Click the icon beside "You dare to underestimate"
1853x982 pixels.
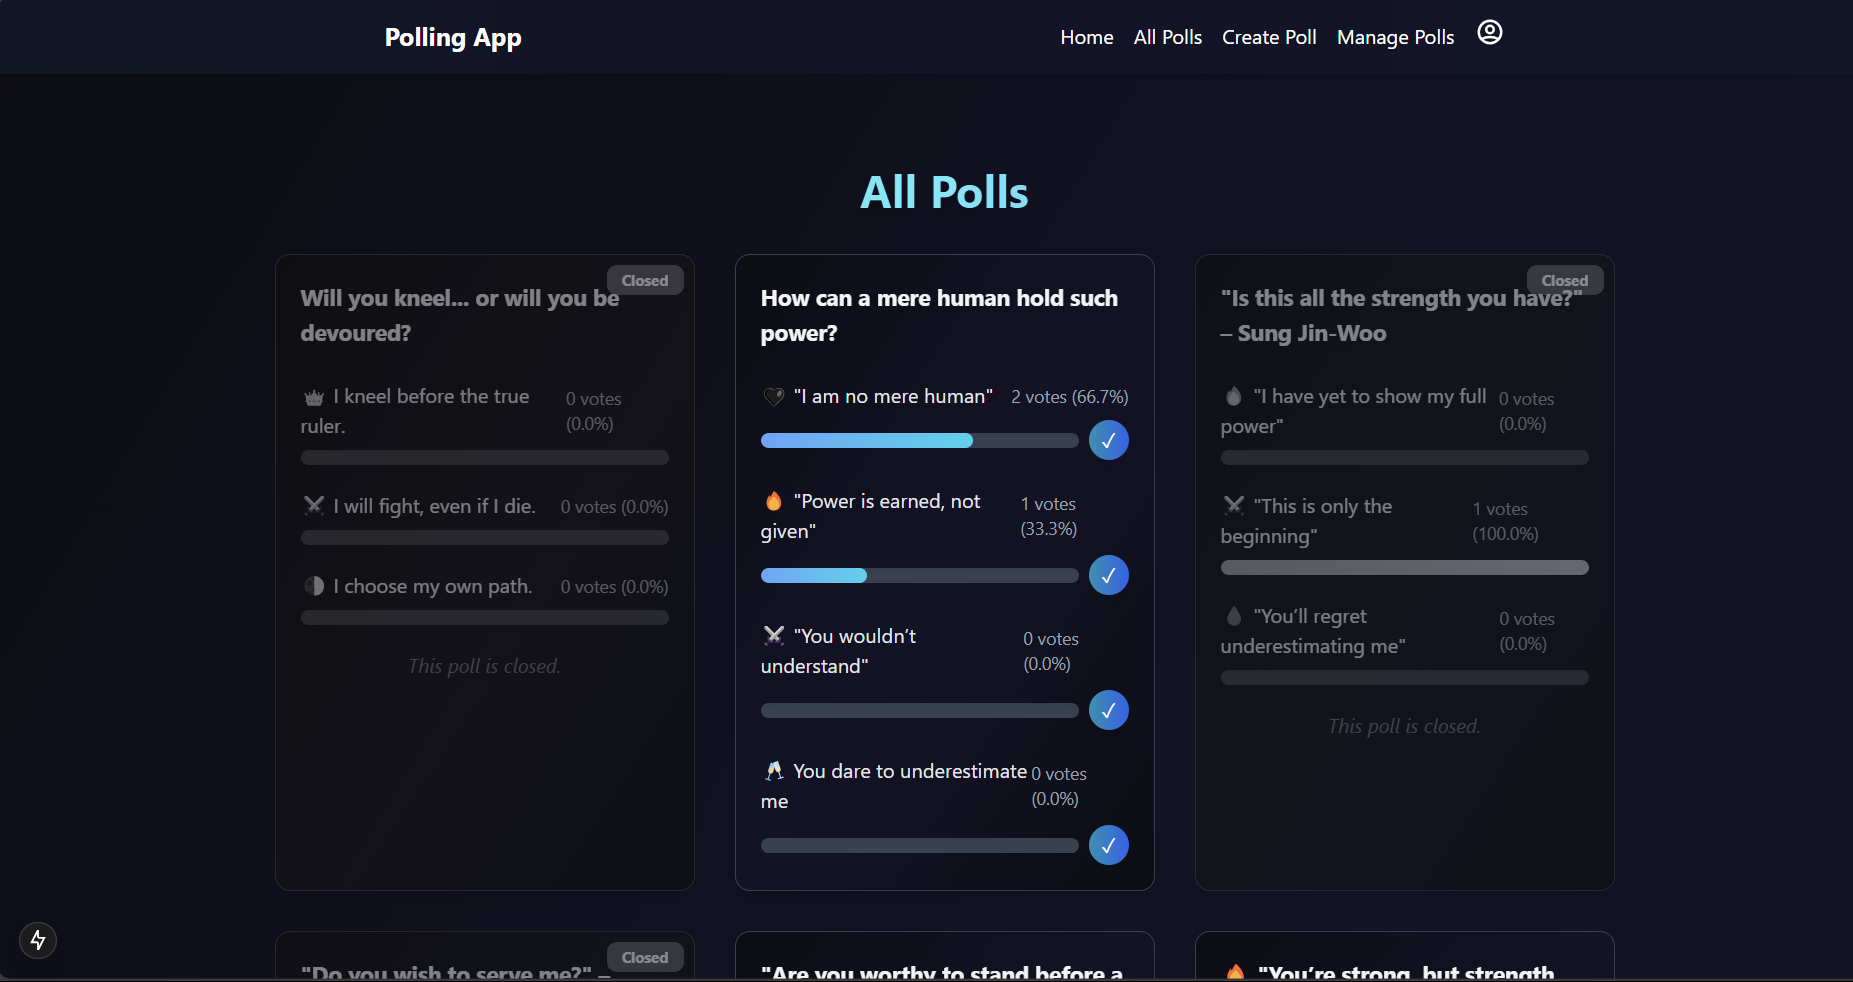[774, 771]
